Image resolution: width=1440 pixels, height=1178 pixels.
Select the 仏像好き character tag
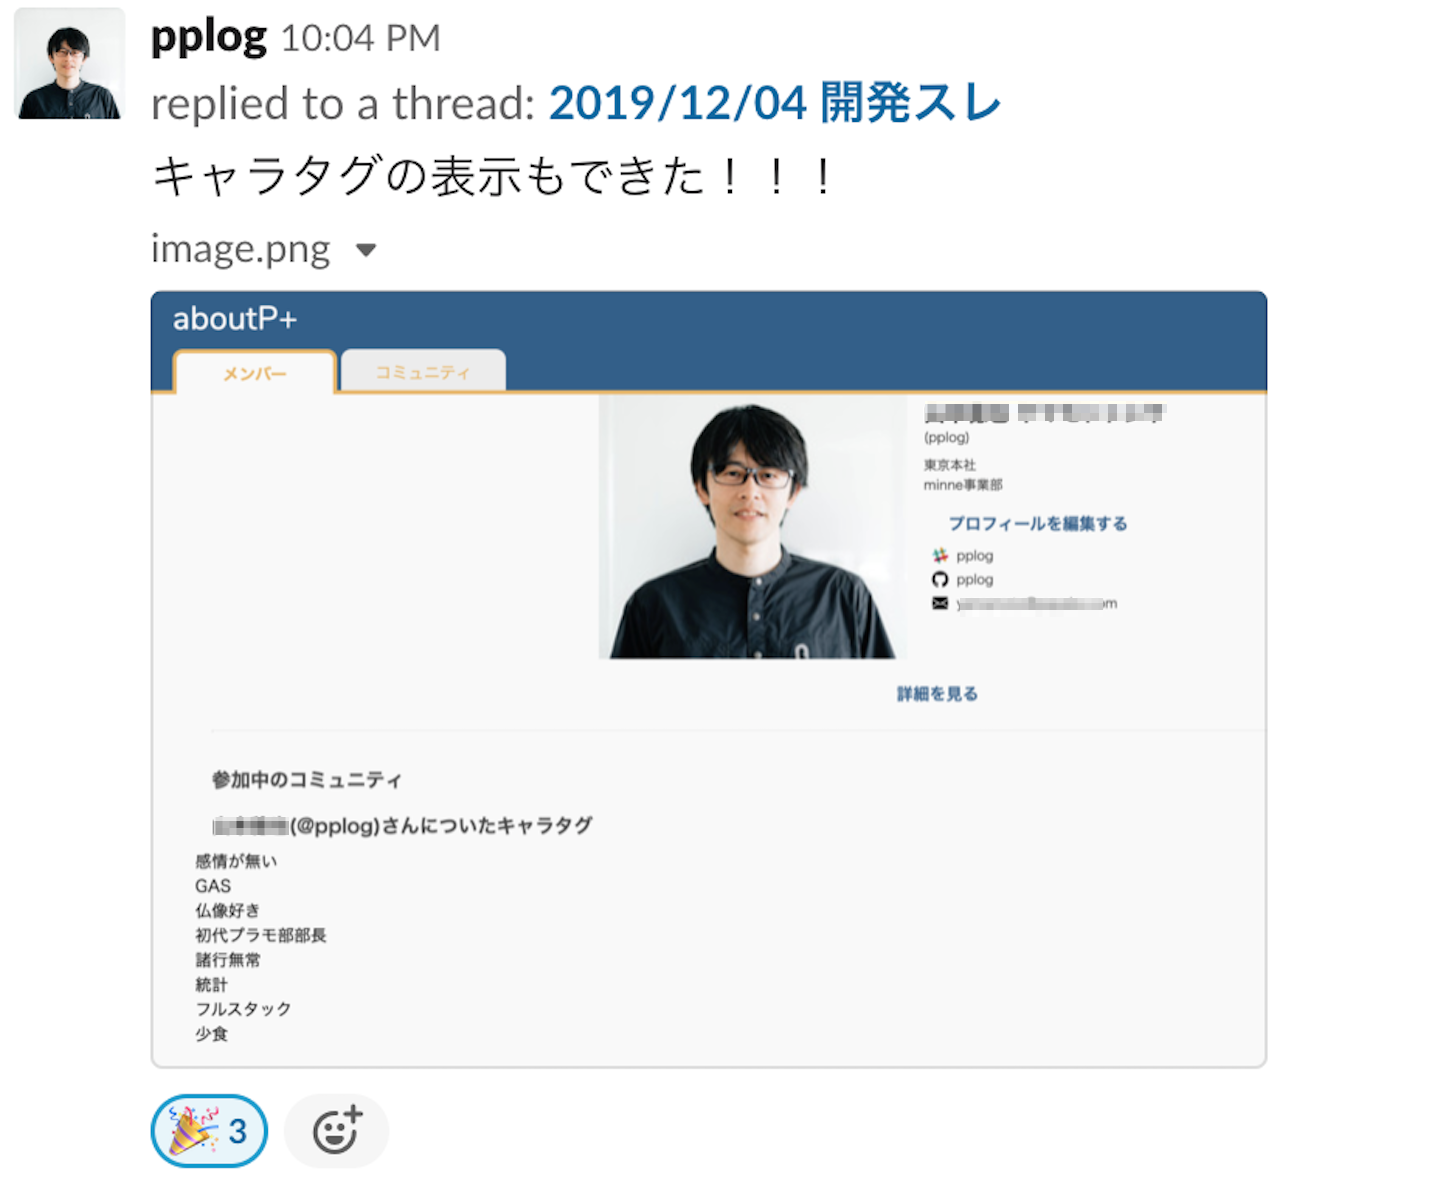pyautogui.click(x=228, y=910)
